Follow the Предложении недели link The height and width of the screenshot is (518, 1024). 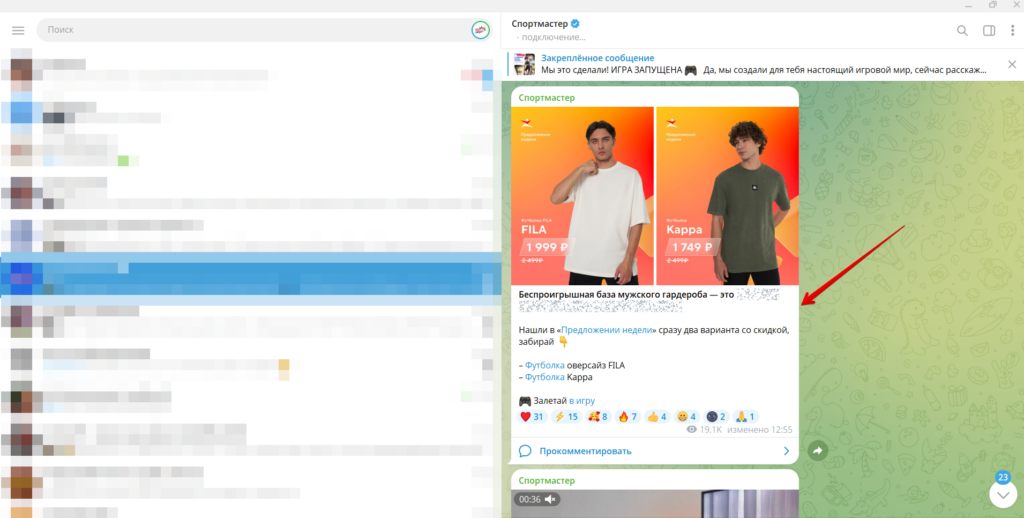pos(606,331)
